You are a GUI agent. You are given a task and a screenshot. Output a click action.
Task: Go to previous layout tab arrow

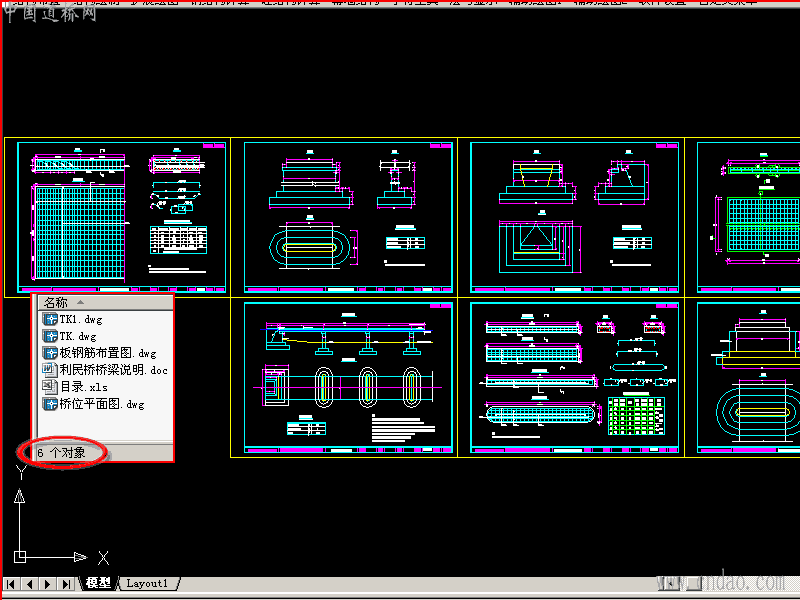(x=30, y=584)
